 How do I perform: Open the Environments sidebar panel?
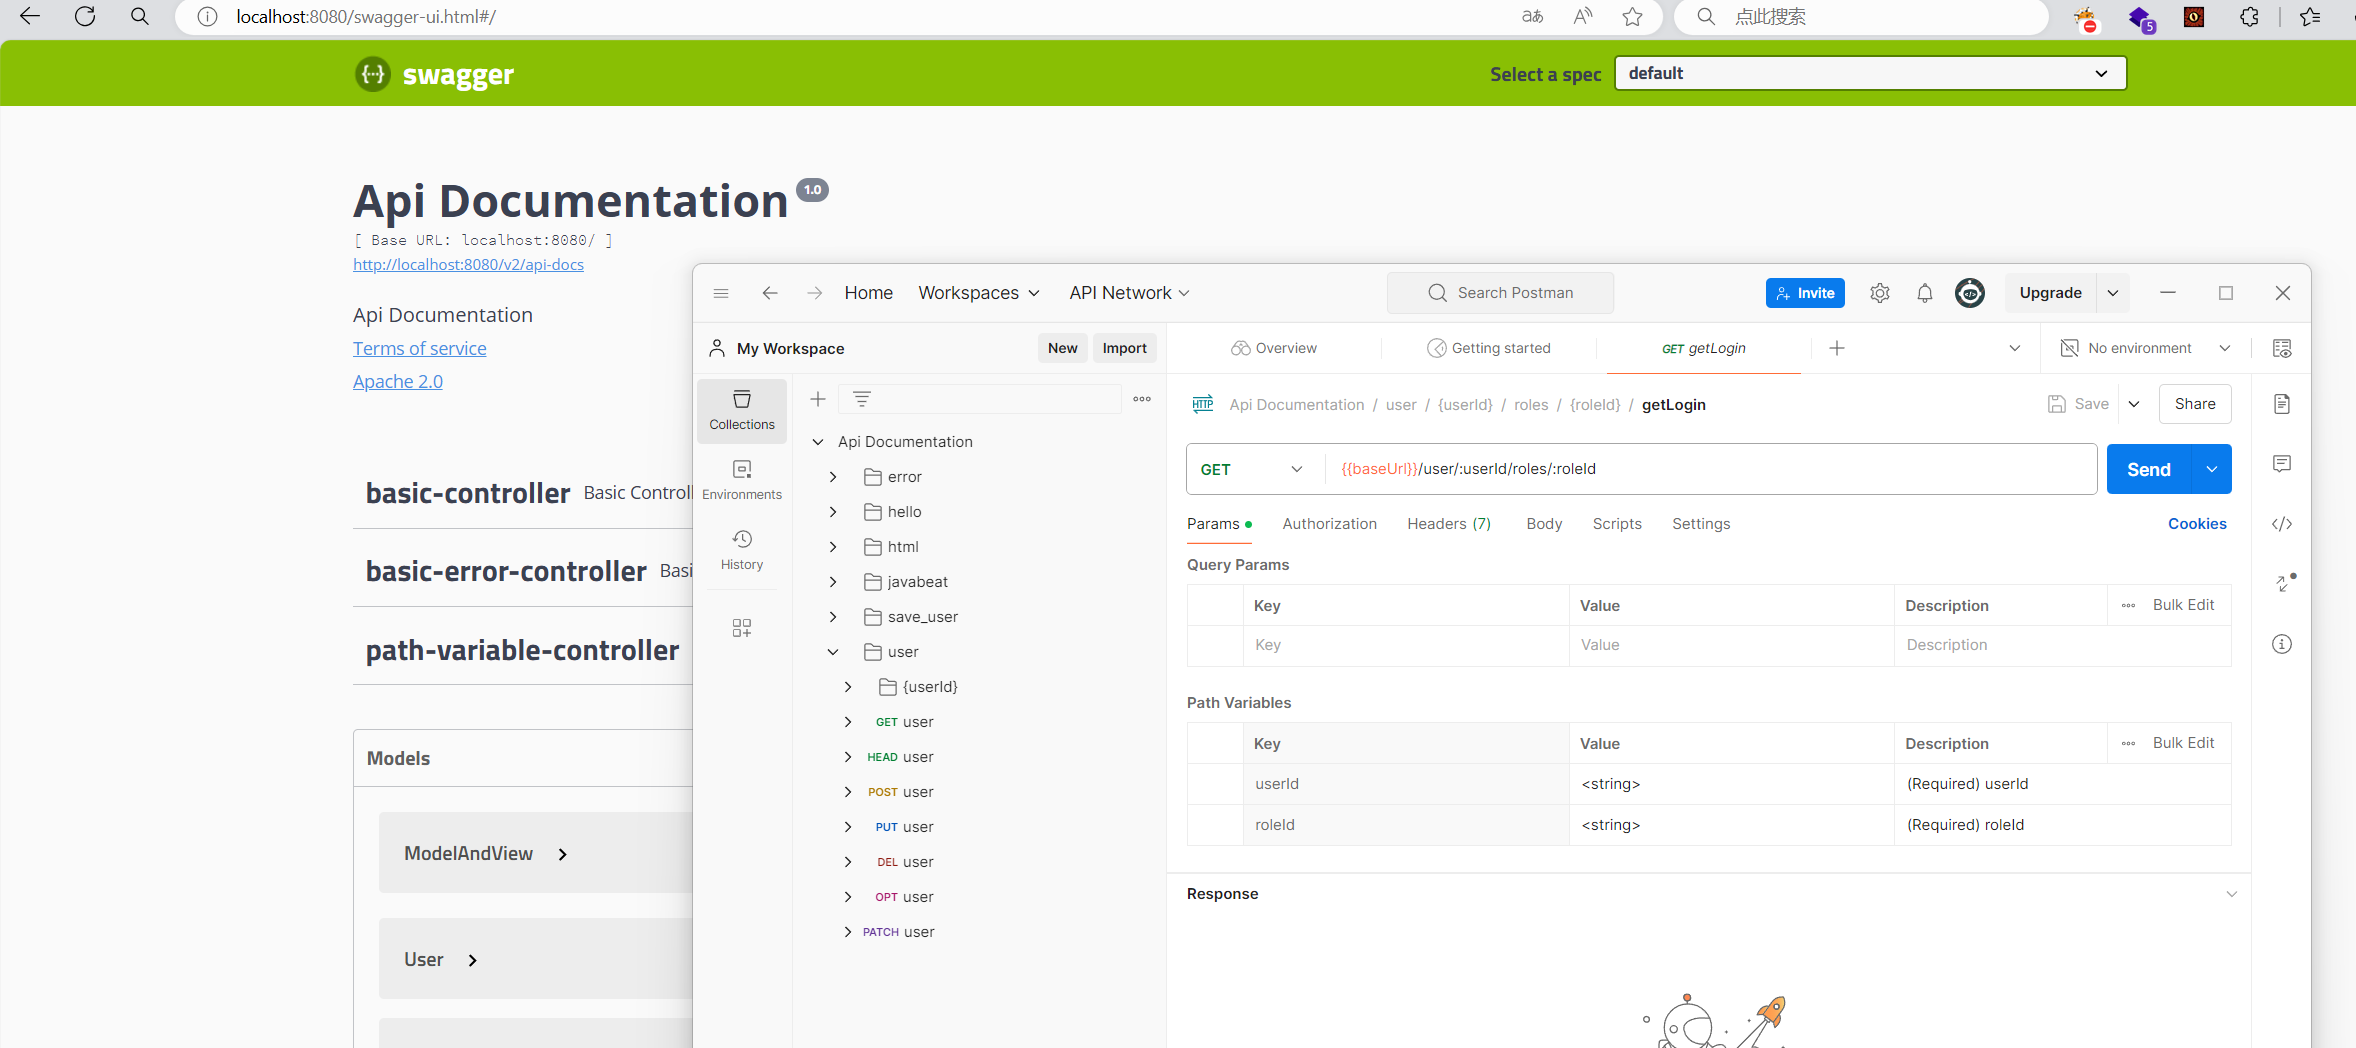pos(741,480)
